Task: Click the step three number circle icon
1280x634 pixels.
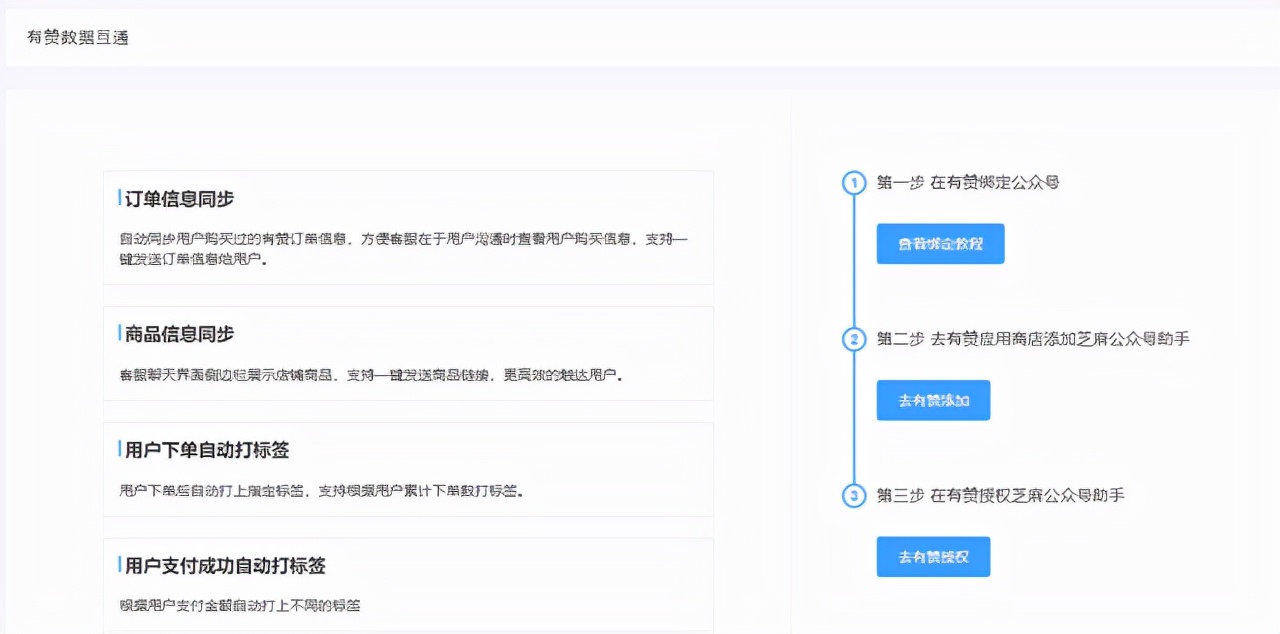Action: pyautogui.click(x=853, y=496)
